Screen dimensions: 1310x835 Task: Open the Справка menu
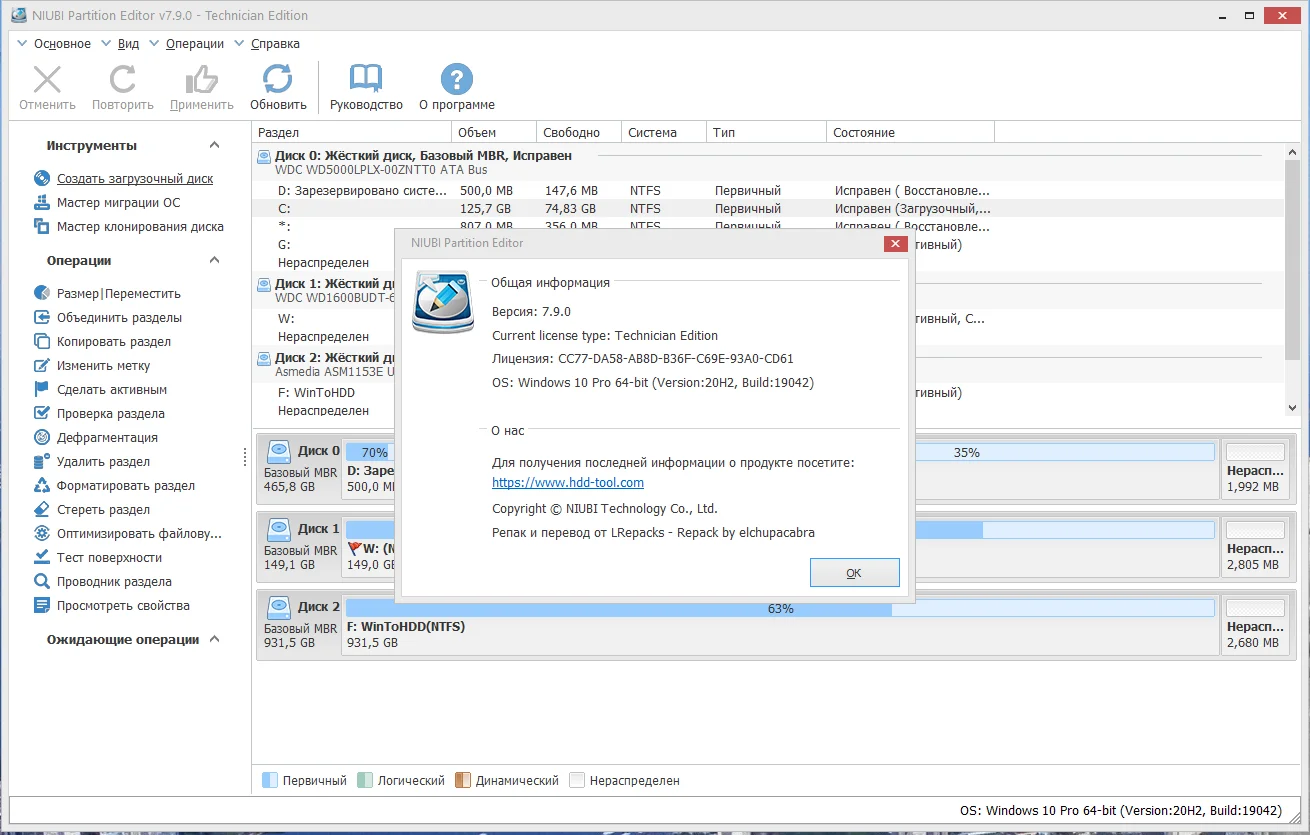point(275,44)
